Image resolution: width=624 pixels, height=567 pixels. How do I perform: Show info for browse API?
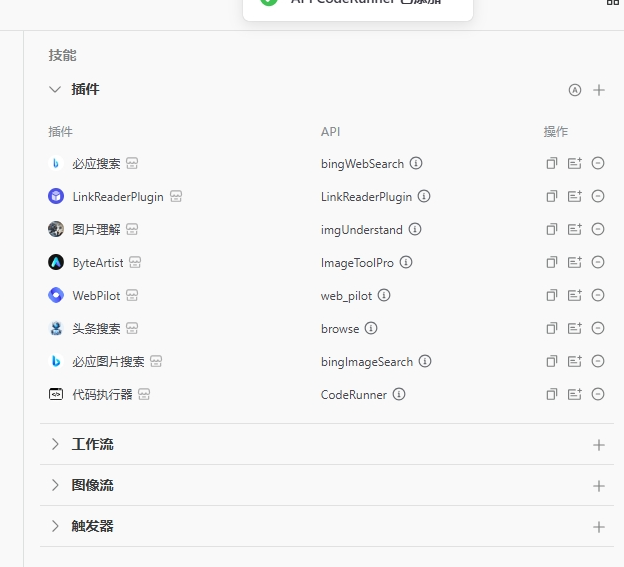(371, 328)
